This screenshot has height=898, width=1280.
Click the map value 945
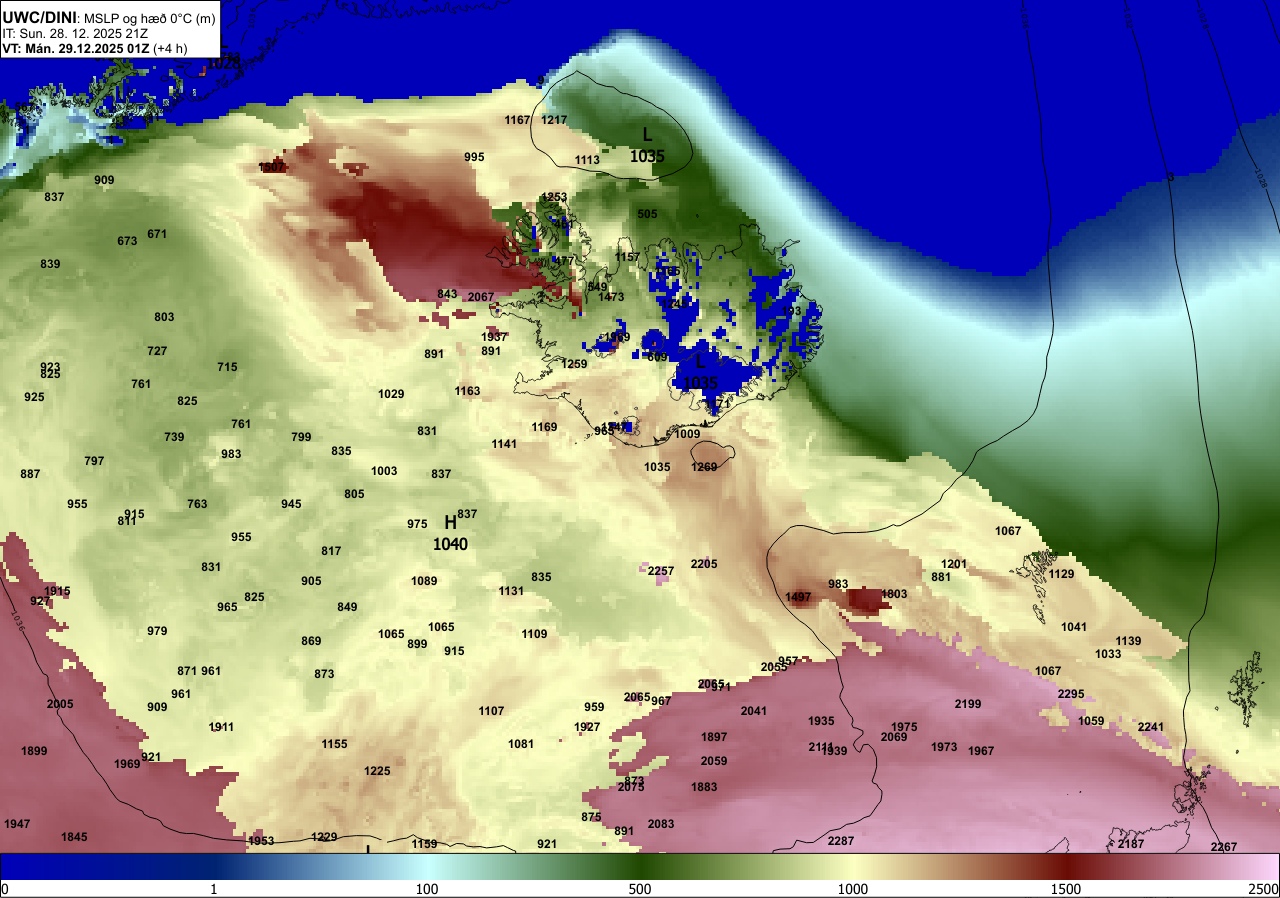pos(291,504)
